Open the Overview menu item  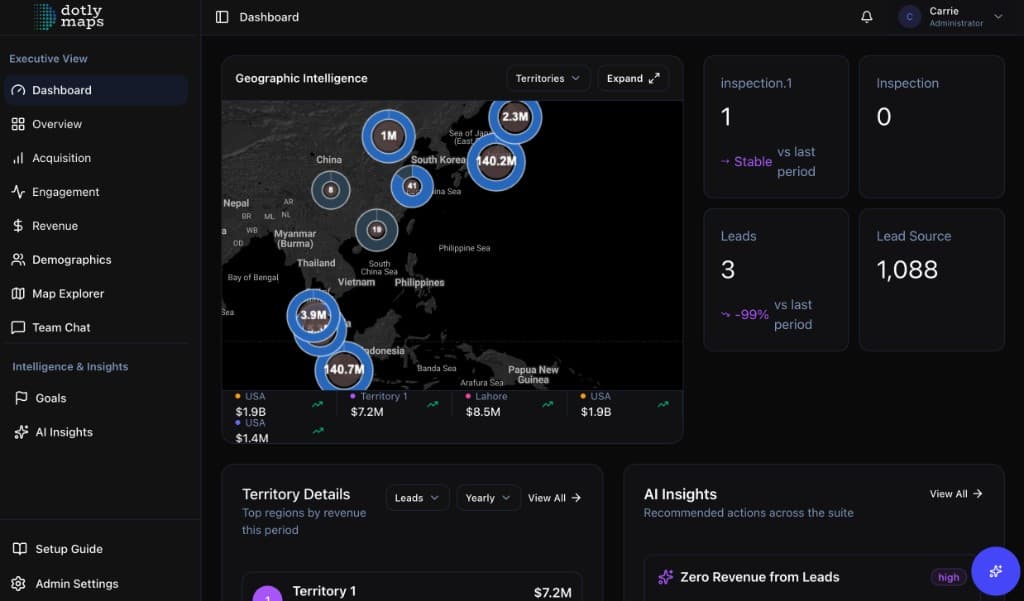[x=96, y=124]
